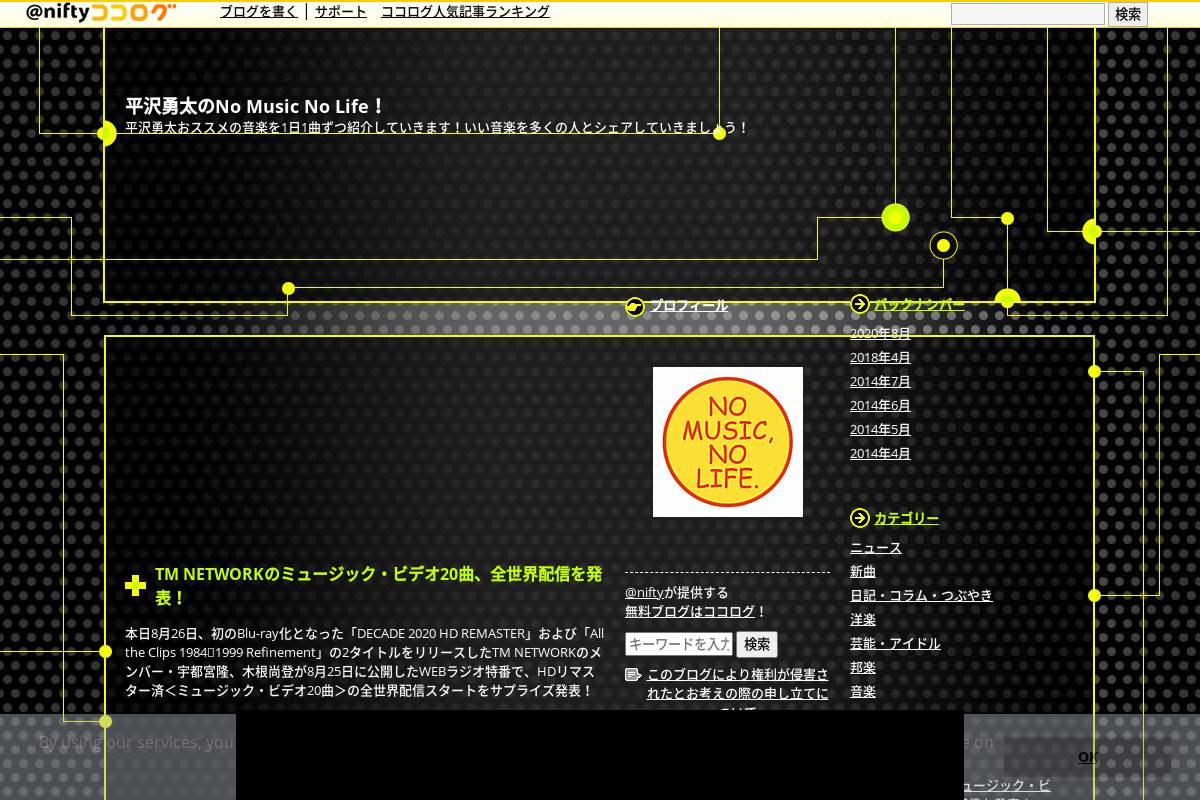The width and height of the screenshot is (1200, 800).
Task: Open the 芸能・アイドル category
Action: pos(895,643)
